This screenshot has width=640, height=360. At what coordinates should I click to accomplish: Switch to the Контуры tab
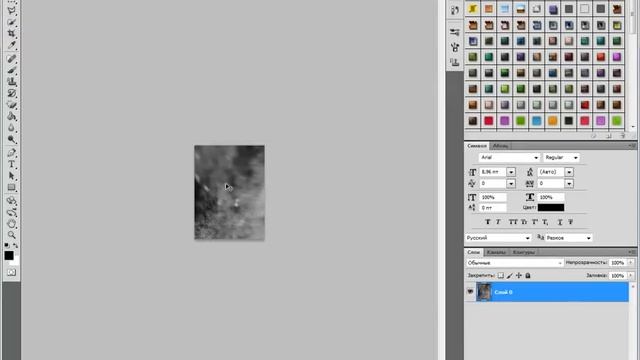click(x=524, y=252)
